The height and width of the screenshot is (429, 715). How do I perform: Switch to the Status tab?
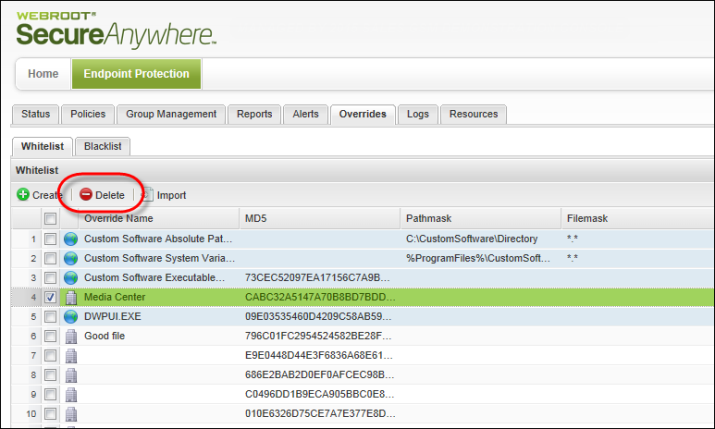tap(35, 114)
